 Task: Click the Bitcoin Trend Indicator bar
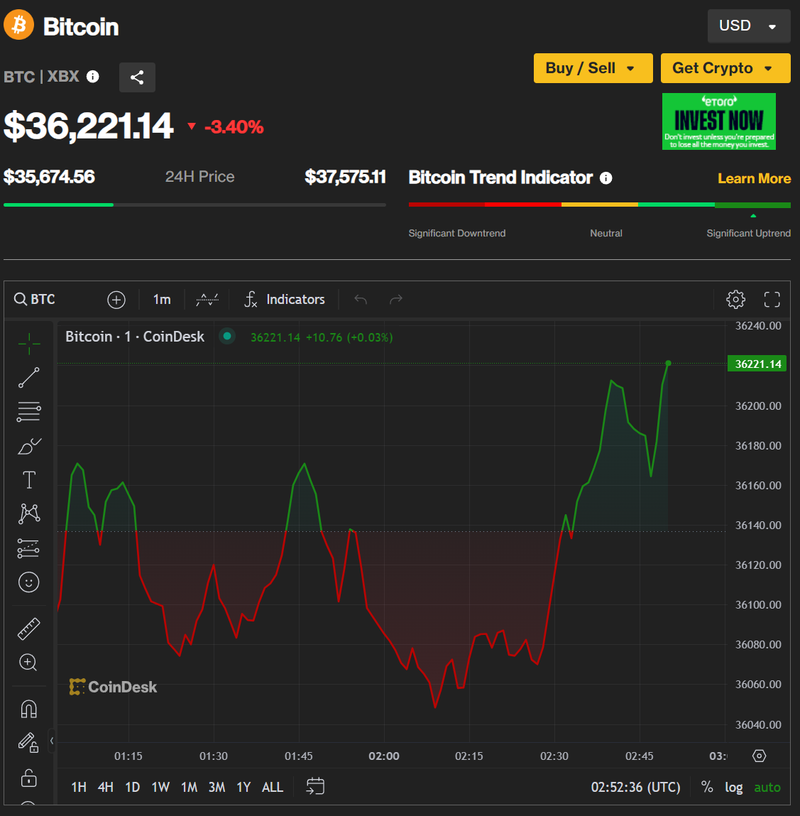click(x=599, y=204)
